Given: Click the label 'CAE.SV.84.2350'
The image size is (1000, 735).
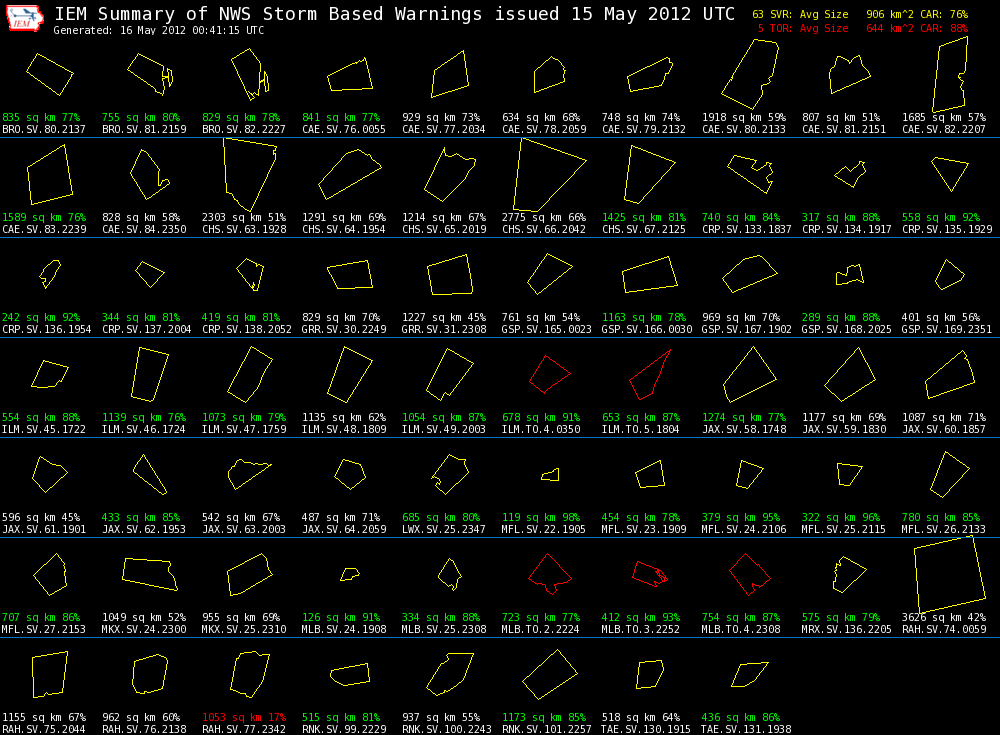Looking at the screenshot, I should [x=144, y=230].
